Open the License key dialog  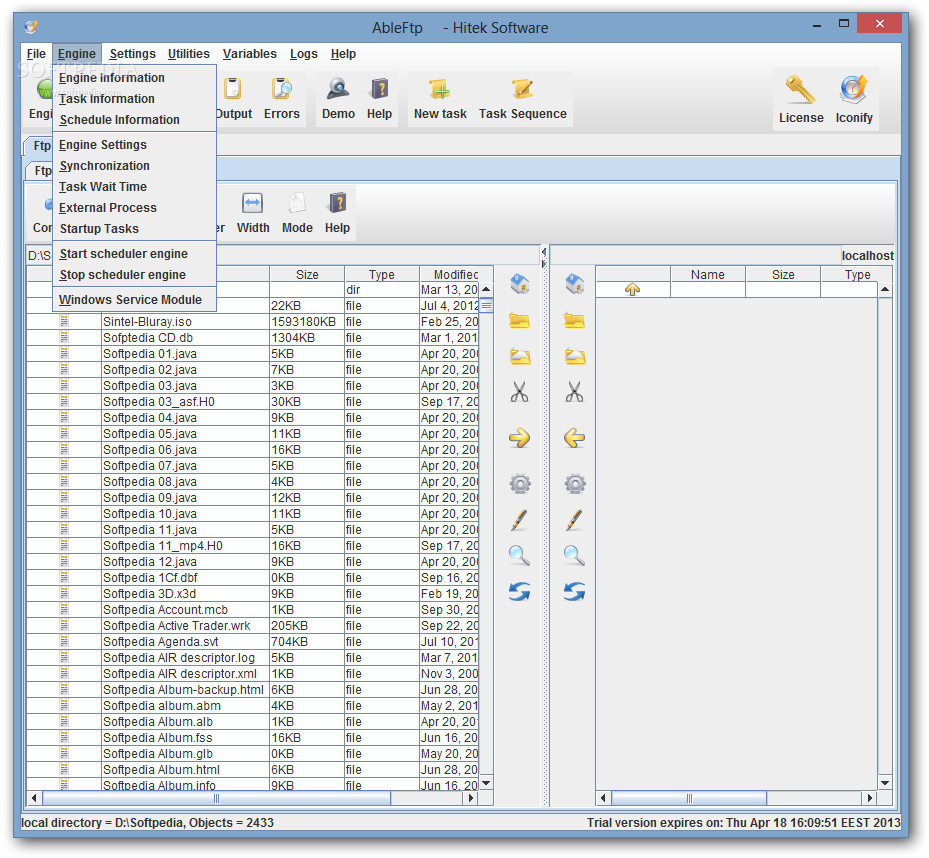[x=801, y=100]
